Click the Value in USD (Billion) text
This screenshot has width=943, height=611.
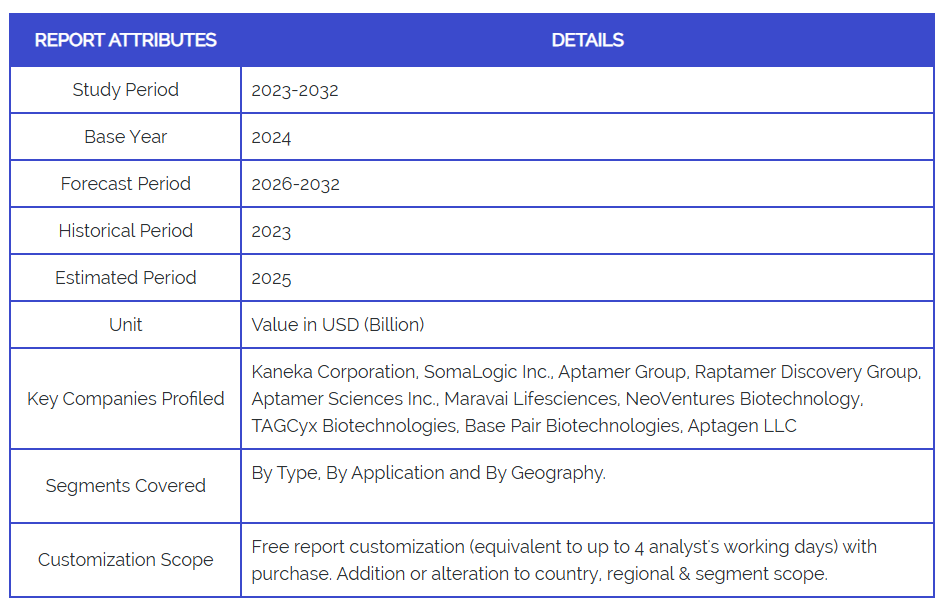[x=338, y=325]
